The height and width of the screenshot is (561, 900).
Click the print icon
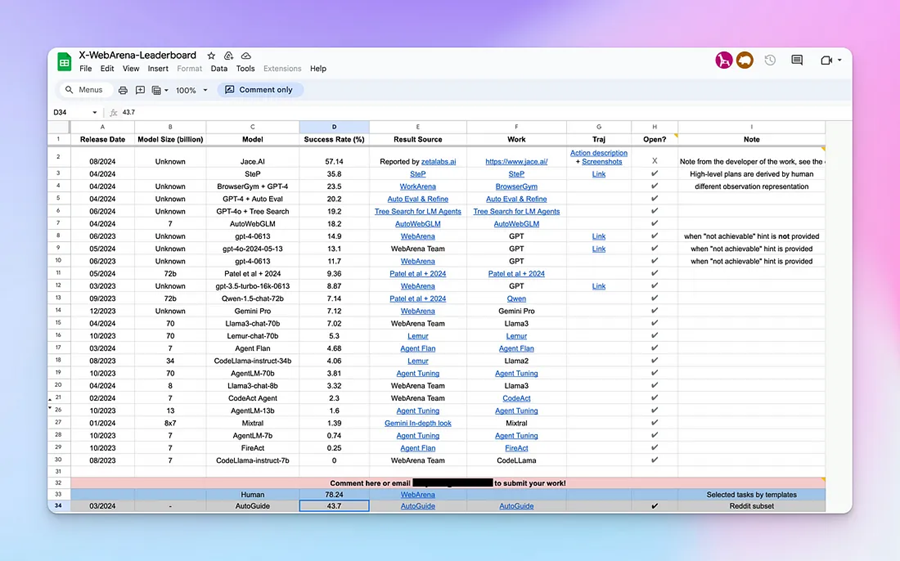coord(123,90)
